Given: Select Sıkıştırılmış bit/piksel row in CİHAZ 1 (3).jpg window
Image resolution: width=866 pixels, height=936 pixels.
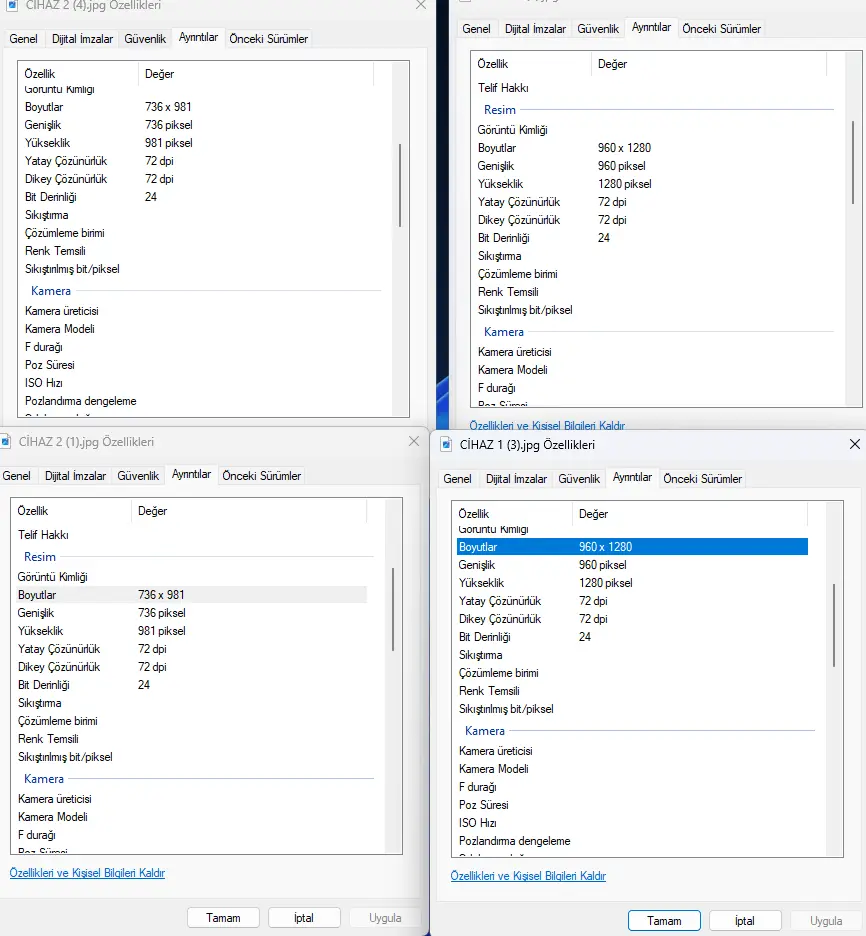Looking at the screenshot, I should (632, 709).
